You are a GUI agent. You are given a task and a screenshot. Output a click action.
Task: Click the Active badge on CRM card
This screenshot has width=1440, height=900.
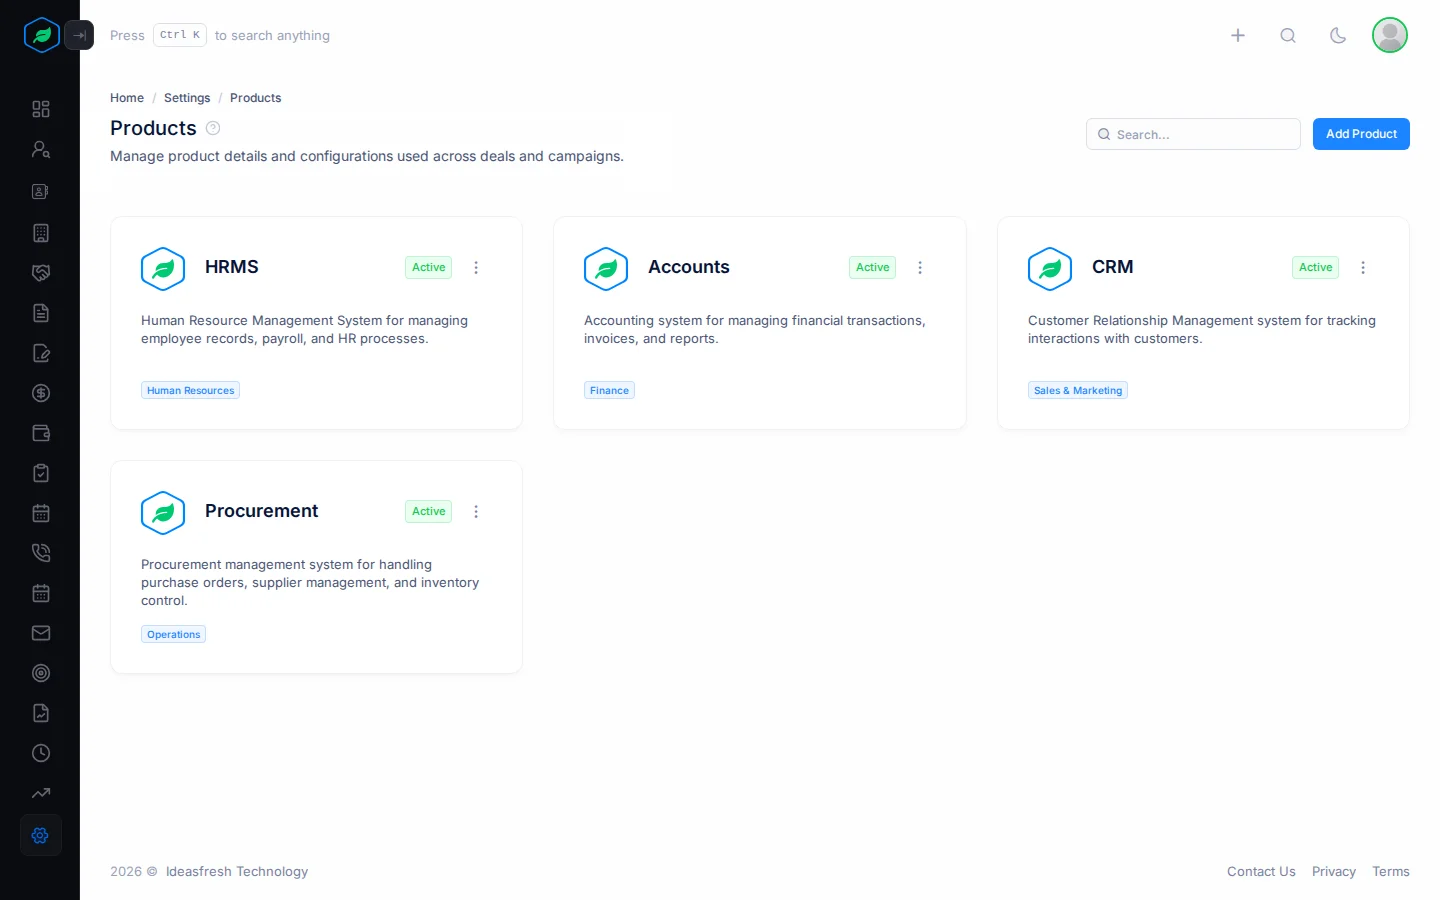[x=1316, y=267]
